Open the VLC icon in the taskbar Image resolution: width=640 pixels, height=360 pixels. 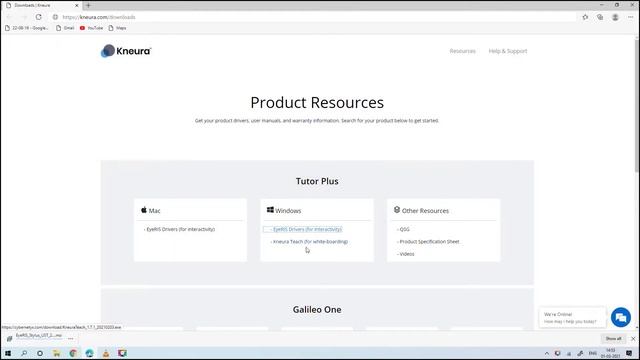point(106,353)
